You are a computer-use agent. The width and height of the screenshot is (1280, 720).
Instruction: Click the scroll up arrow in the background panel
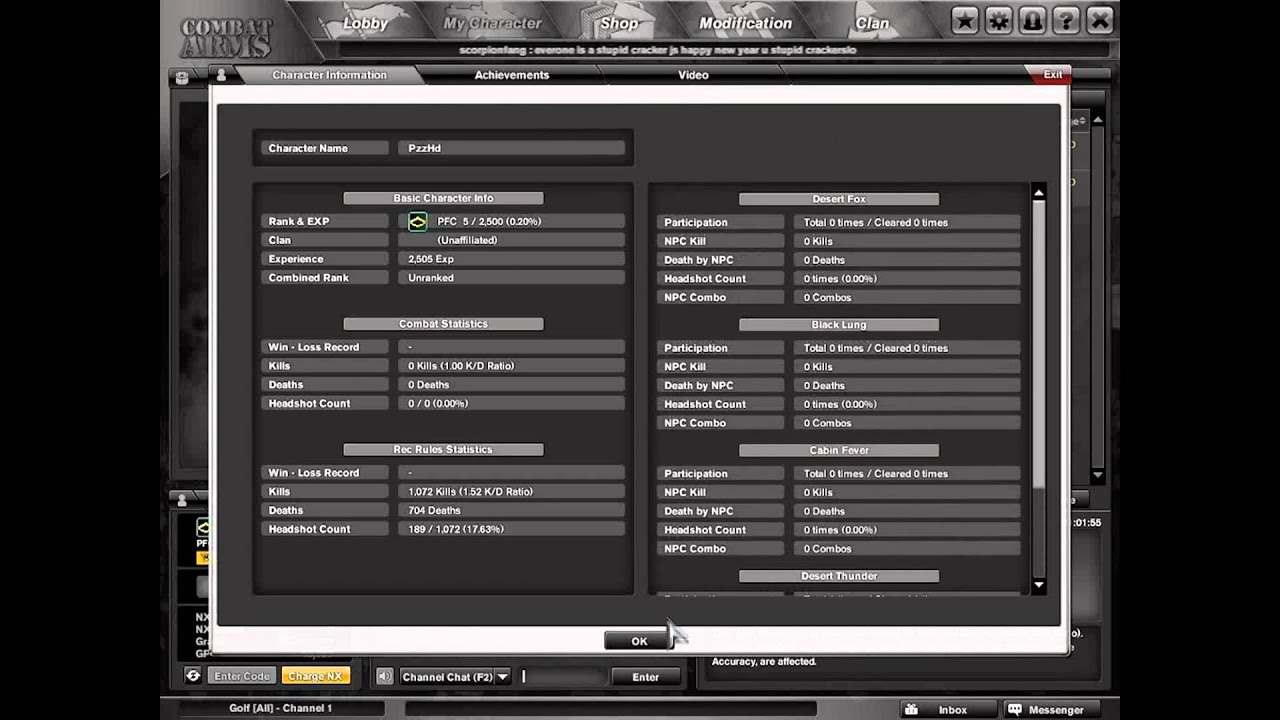coord(1097,121)
